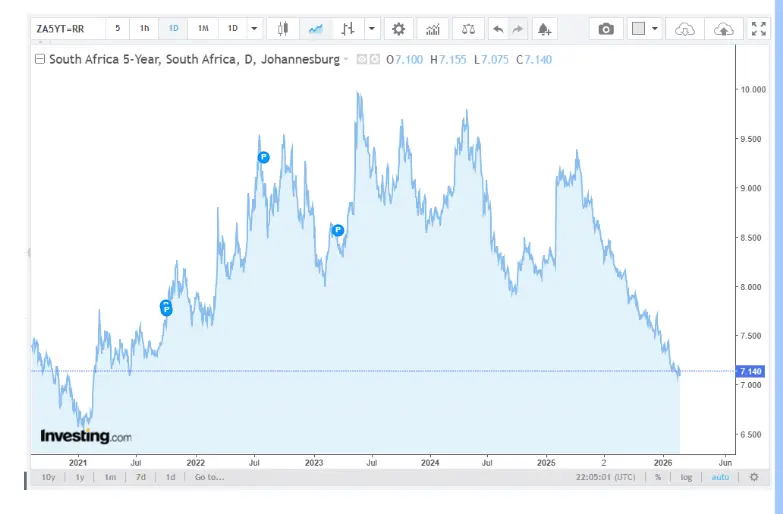This screenshot has width=783, height=514.
Task: Click the 10.000 price axis label
Action: 753,89
